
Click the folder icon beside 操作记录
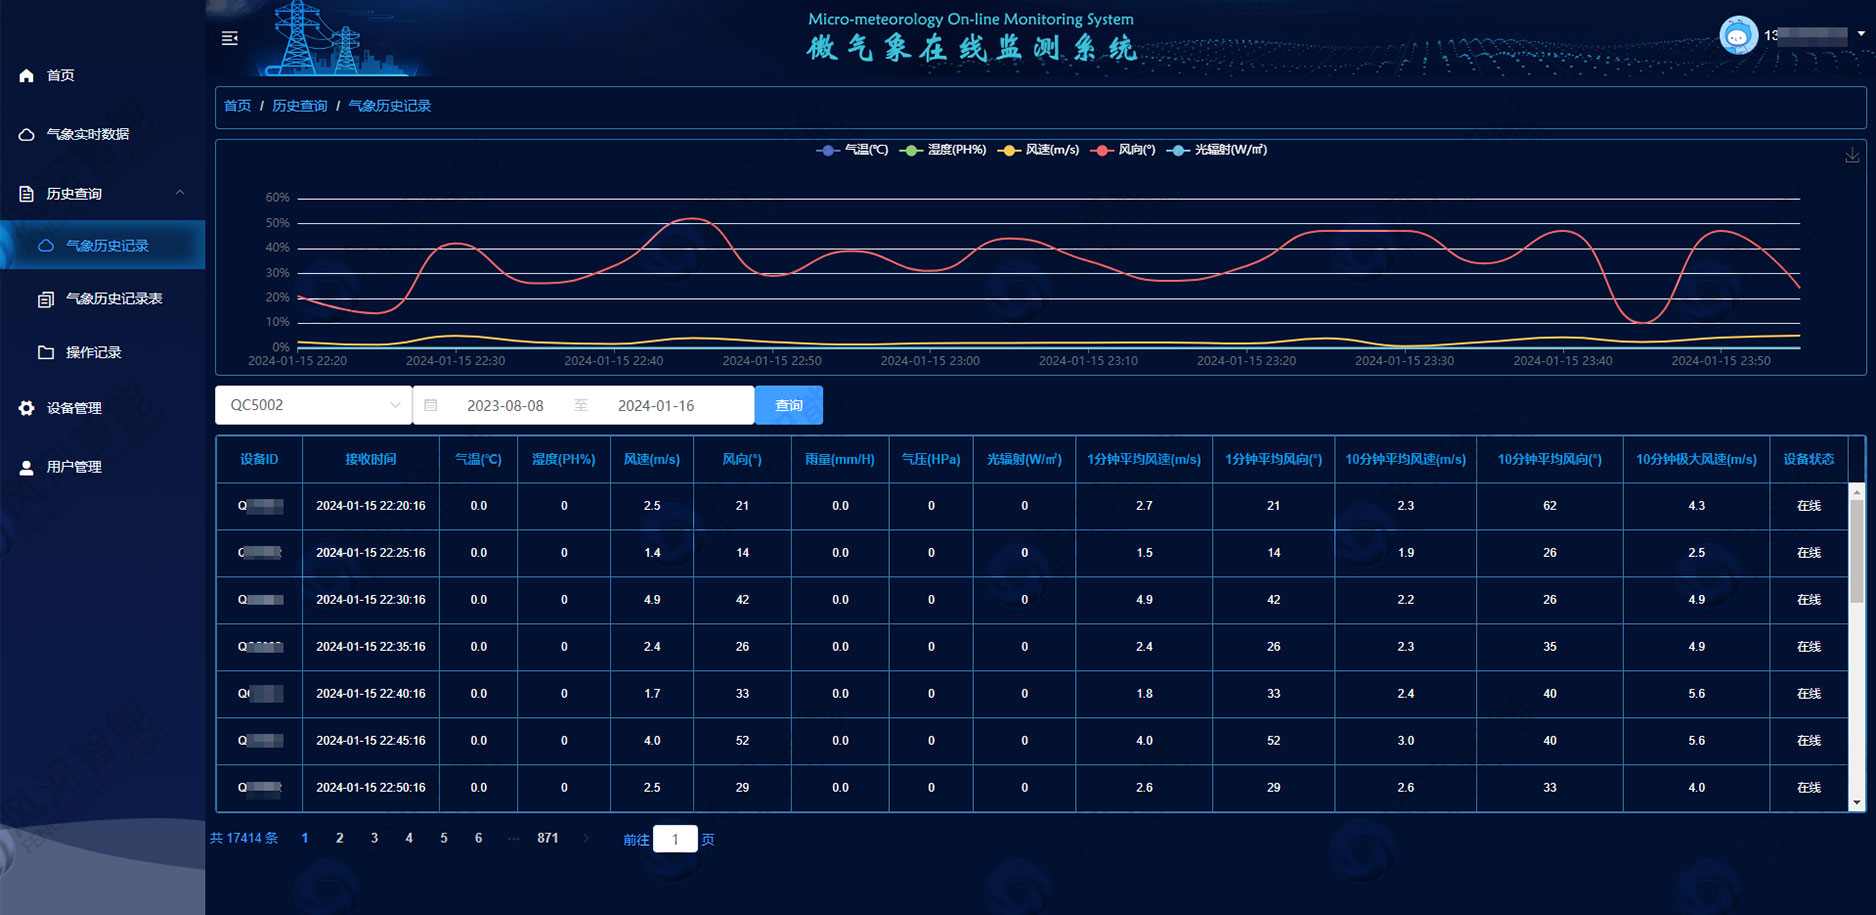click(x=46, y=353)
